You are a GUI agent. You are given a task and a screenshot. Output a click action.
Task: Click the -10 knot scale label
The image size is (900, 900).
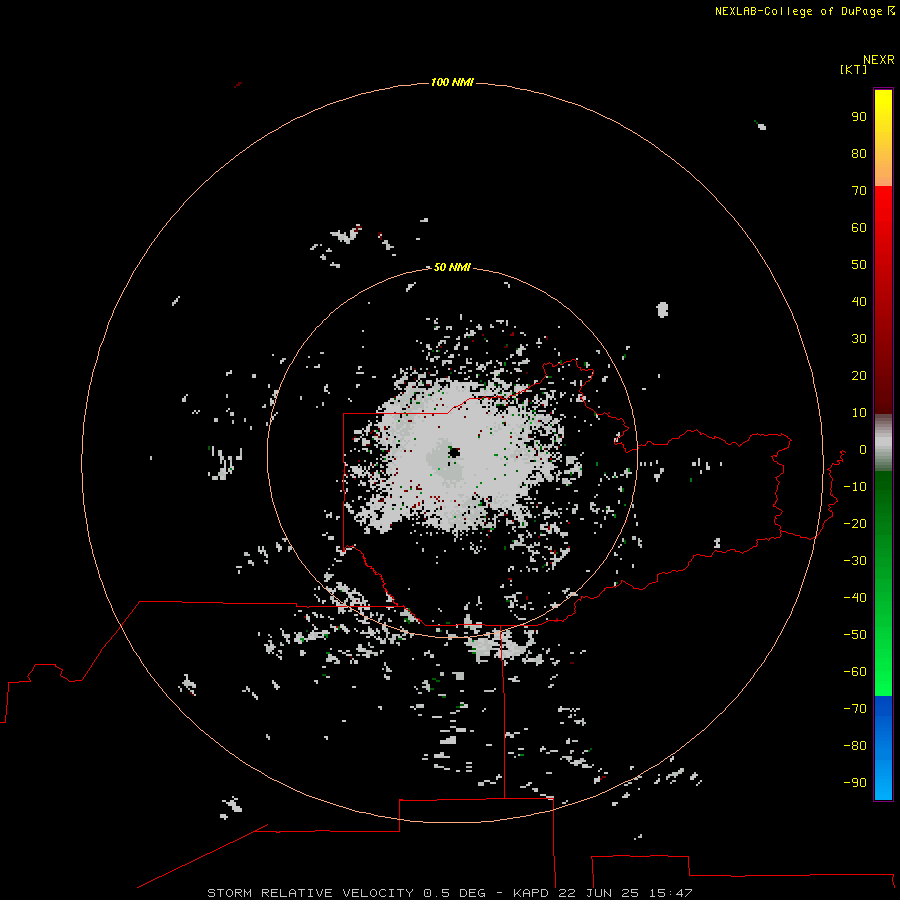click(855, 487)
